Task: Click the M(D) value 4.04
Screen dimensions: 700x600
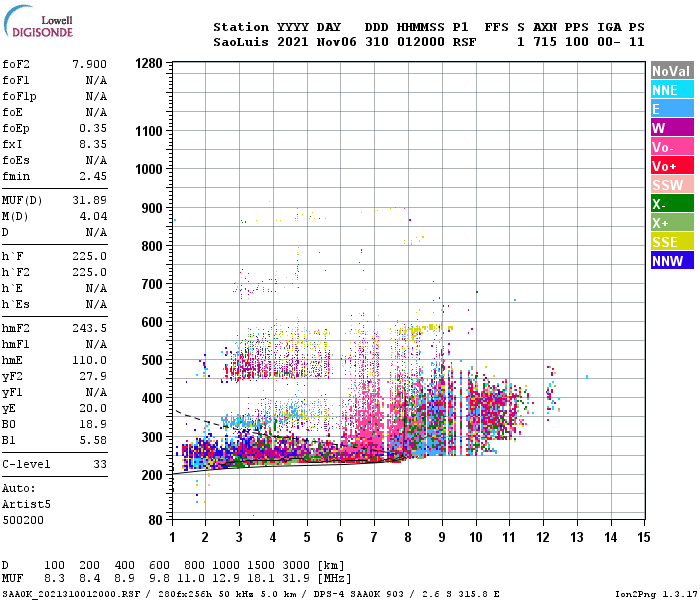Action: pyautogui.click(x=93, y=217)
